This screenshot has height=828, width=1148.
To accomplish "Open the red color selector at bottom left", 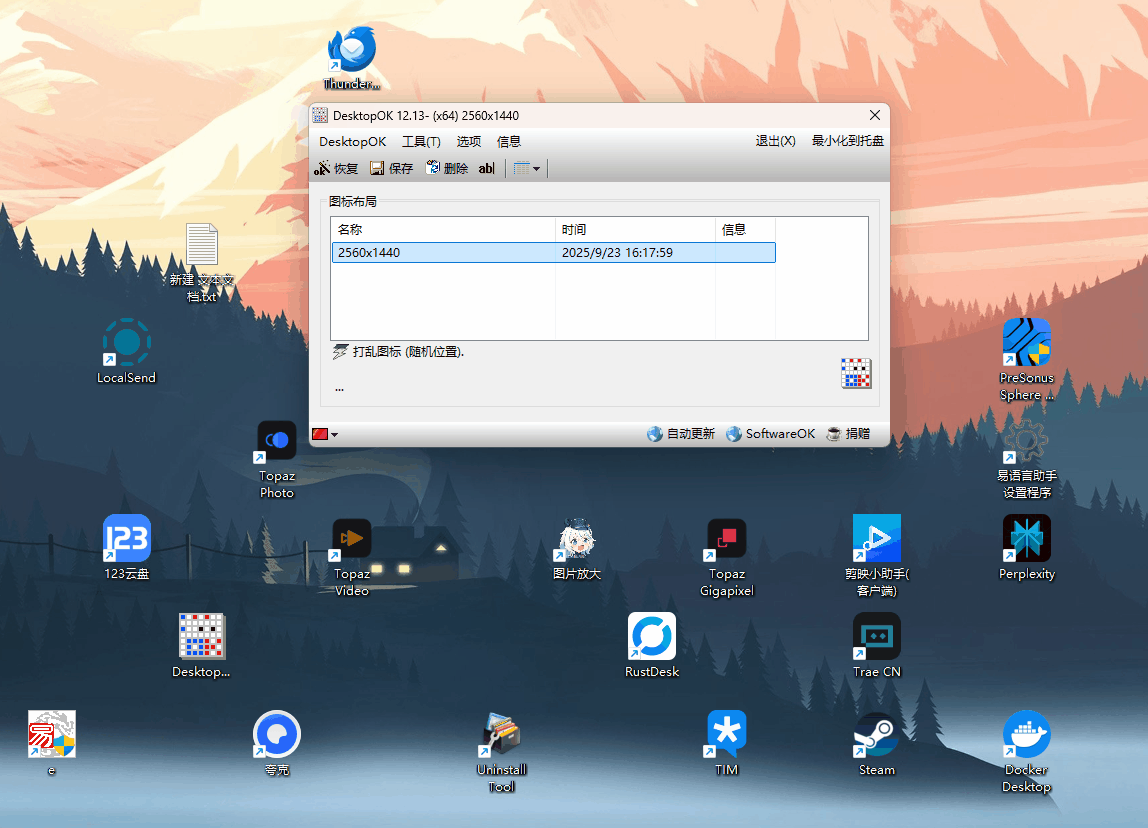I will (x=322, y=434).
